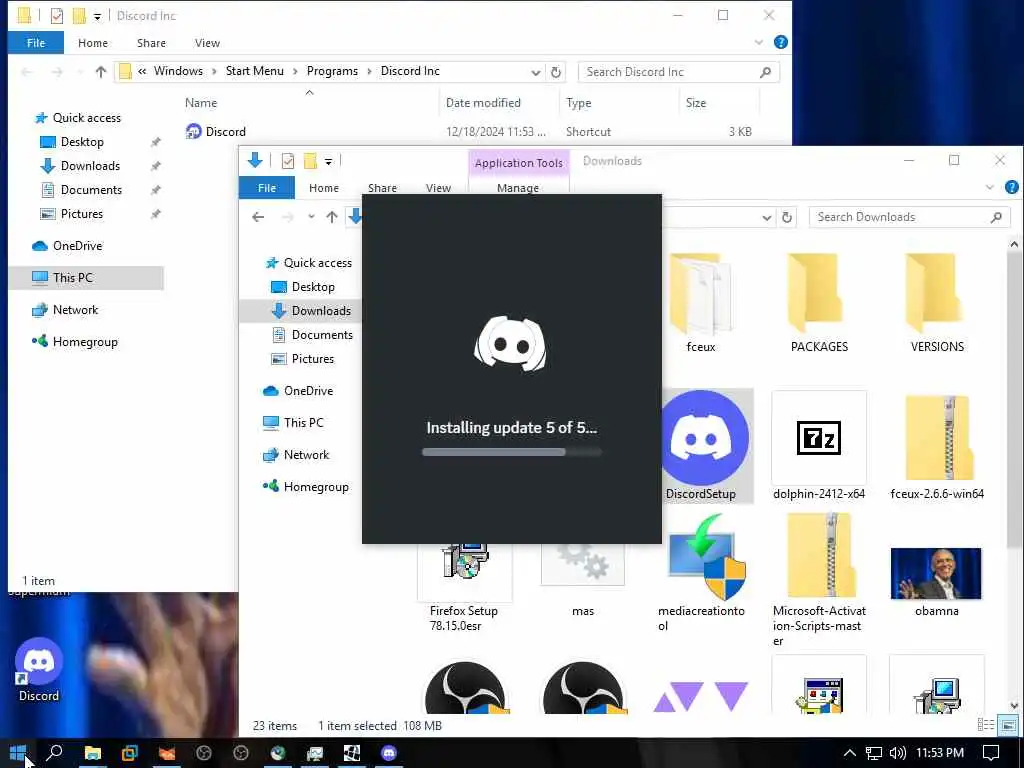Select Network in Downloads window sidebar

pyautogui.click(x=296, y=455)
